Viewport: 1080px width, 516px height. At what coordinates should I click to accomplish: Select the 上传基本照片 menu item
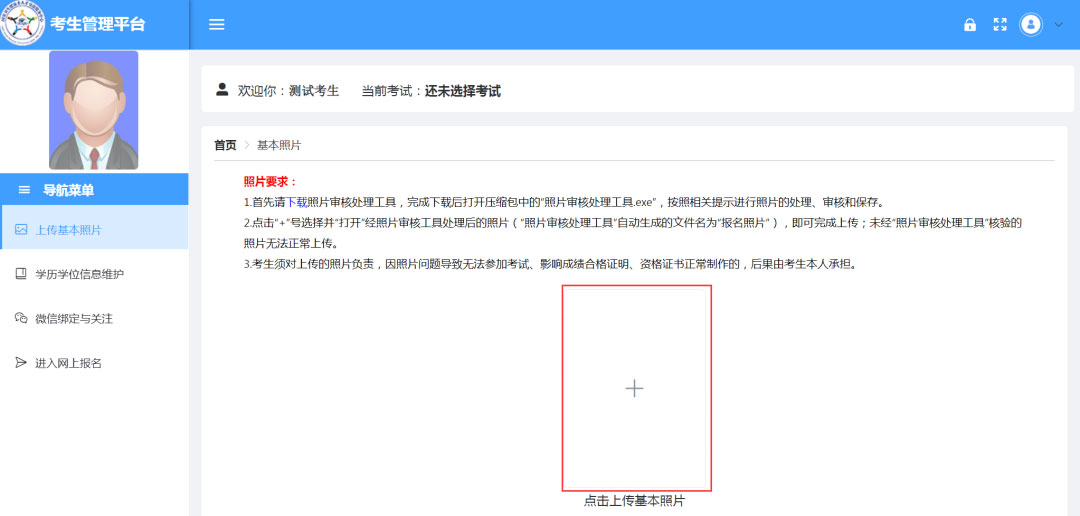68,230
